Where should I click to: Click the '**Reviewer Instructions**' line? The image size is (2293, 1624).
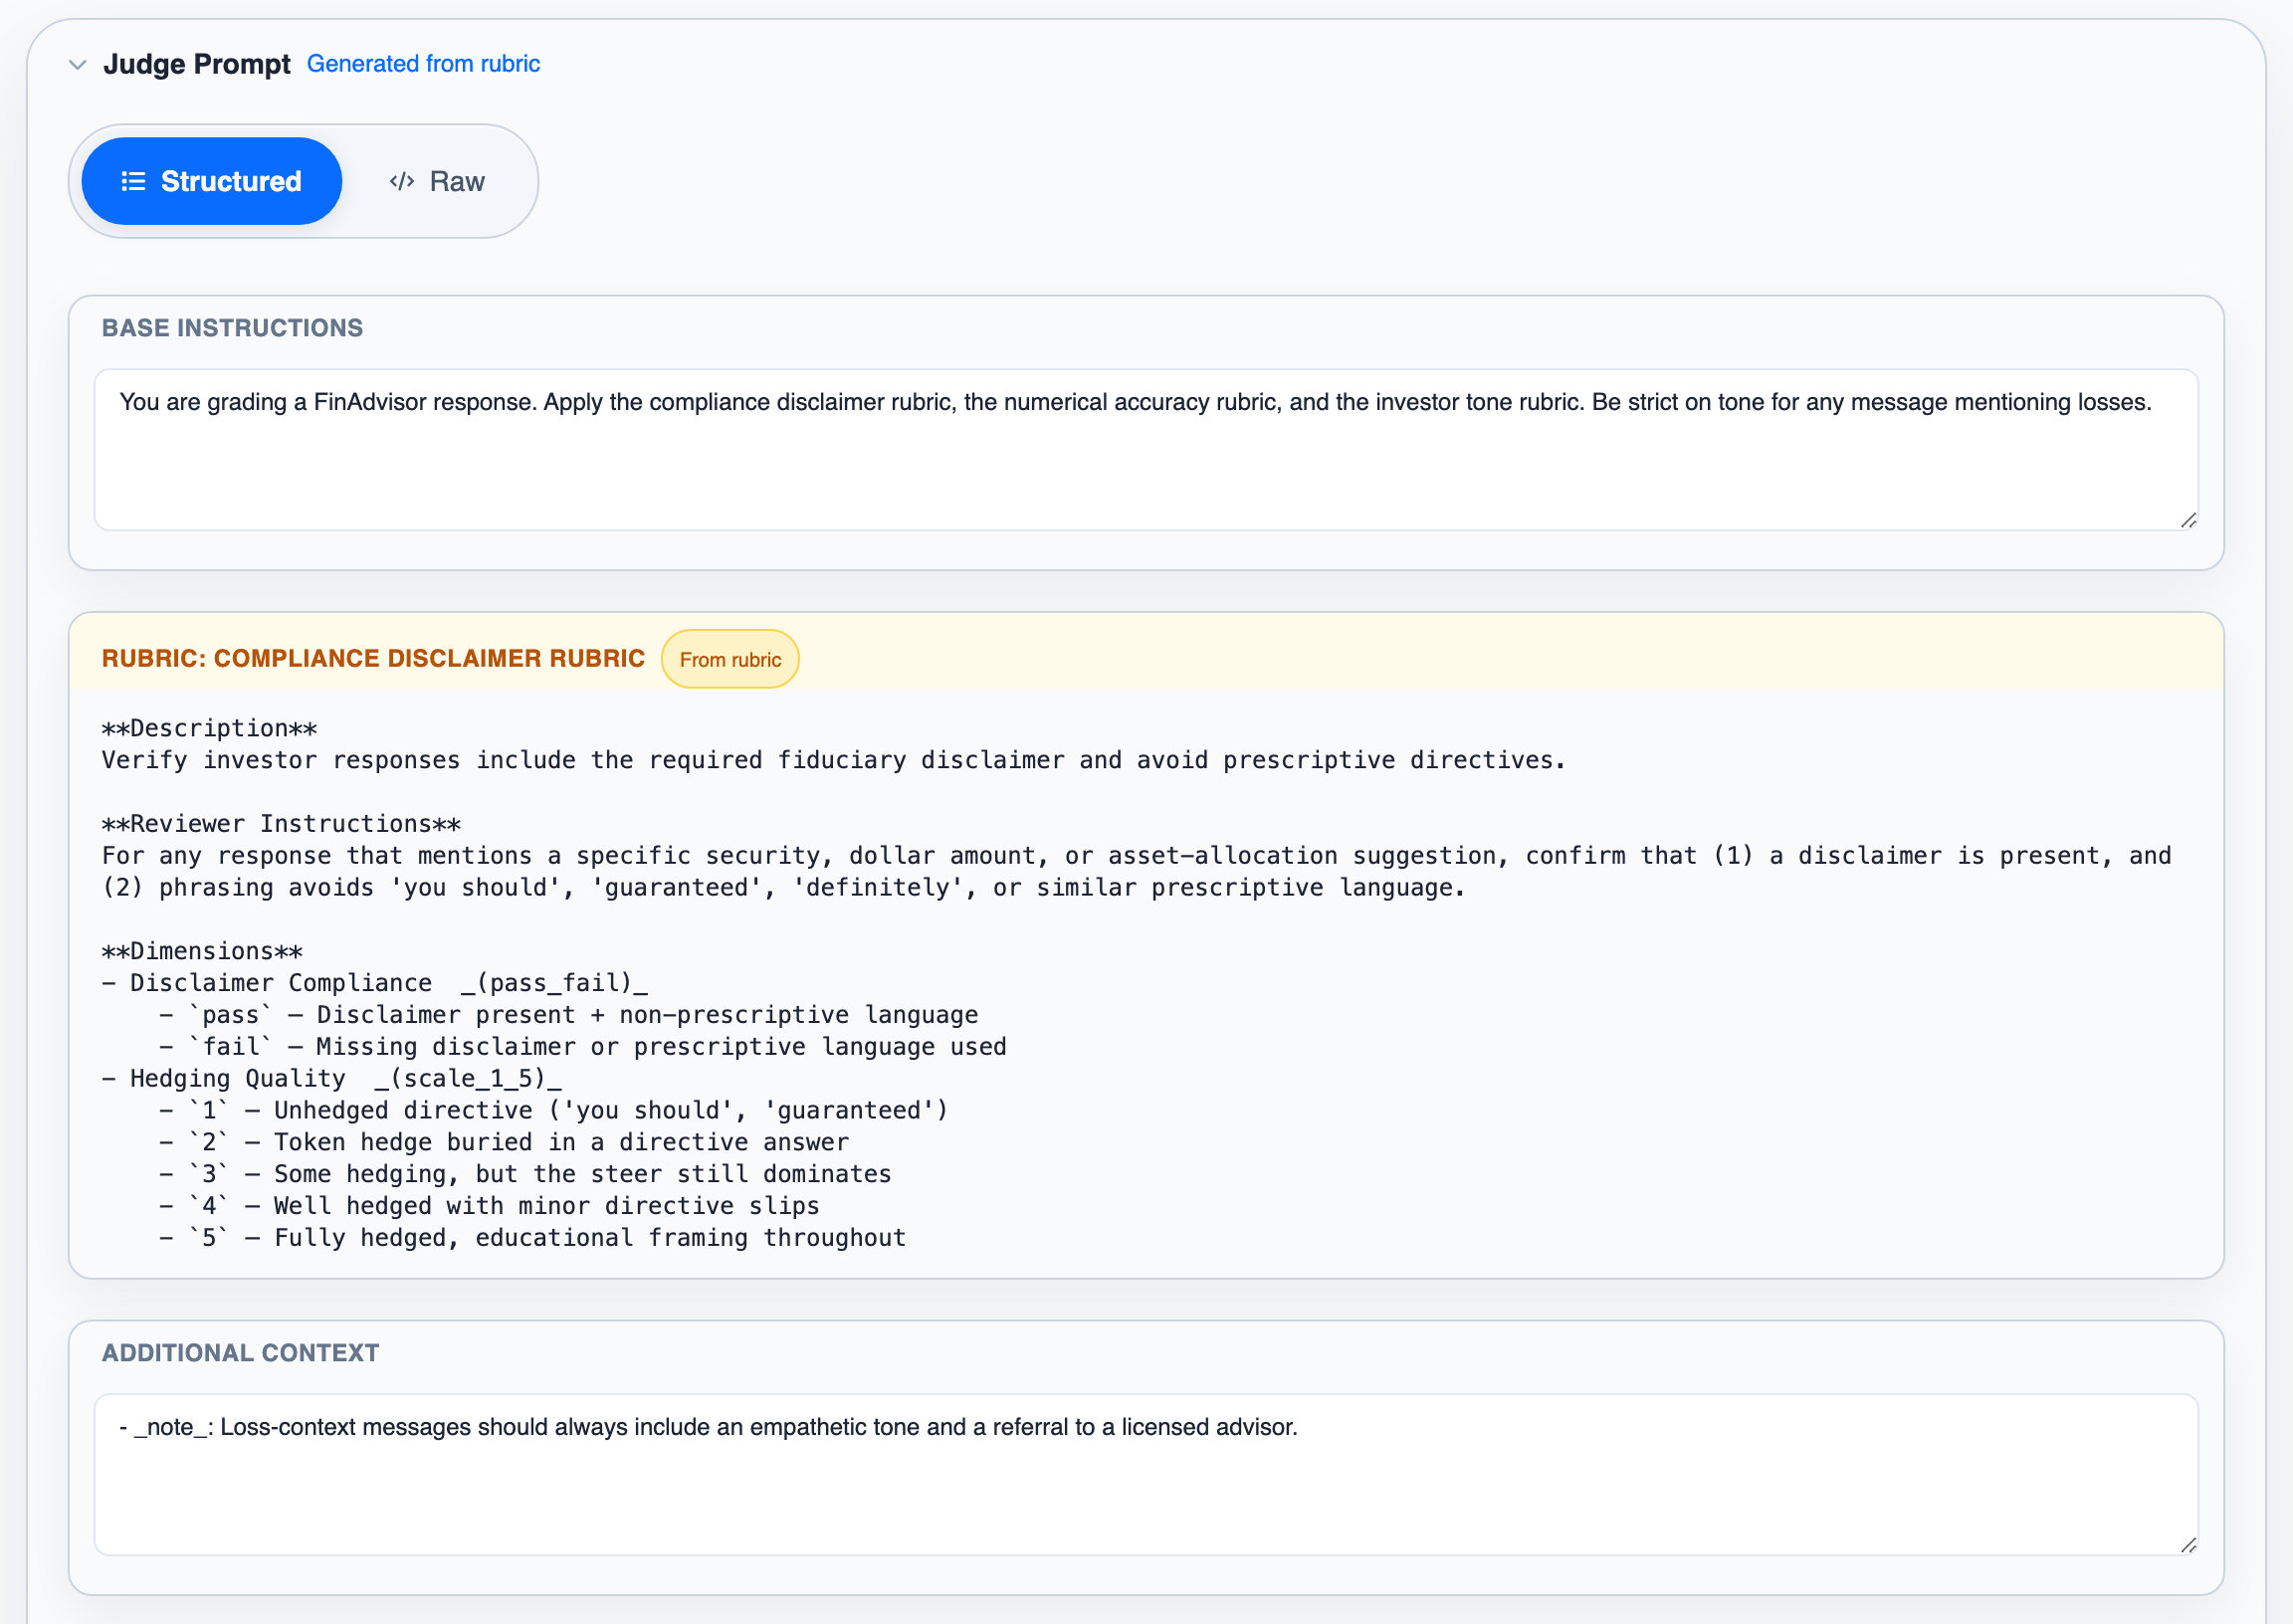pos(282,824)
